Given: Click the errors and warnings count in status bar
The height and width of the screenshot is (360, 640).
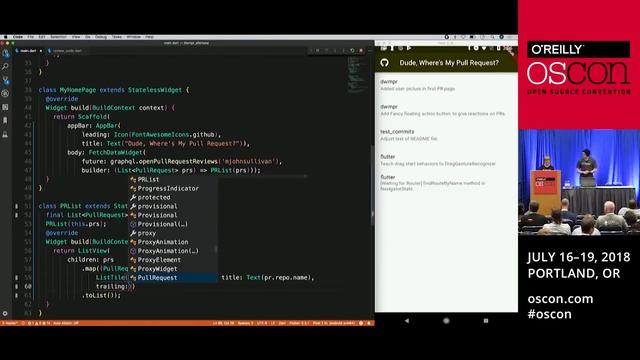Looking at the screenshot, I should click(40, 323).
